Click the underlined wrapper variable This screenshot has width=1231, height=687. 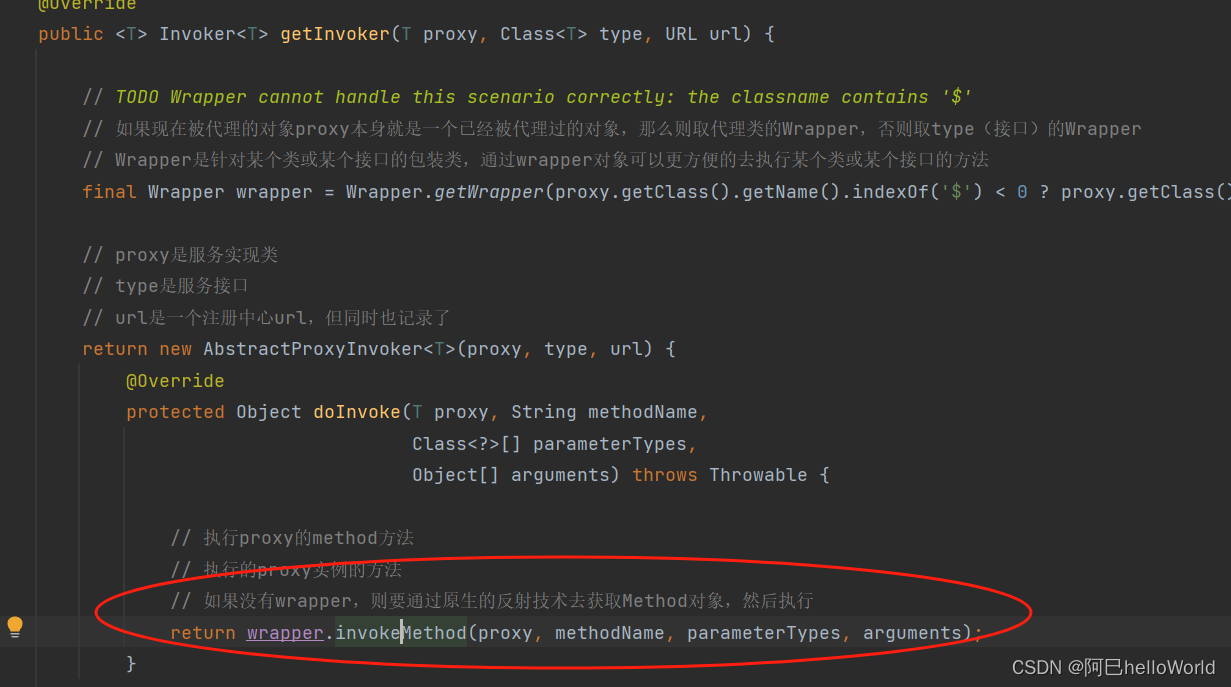click(284, 632)
